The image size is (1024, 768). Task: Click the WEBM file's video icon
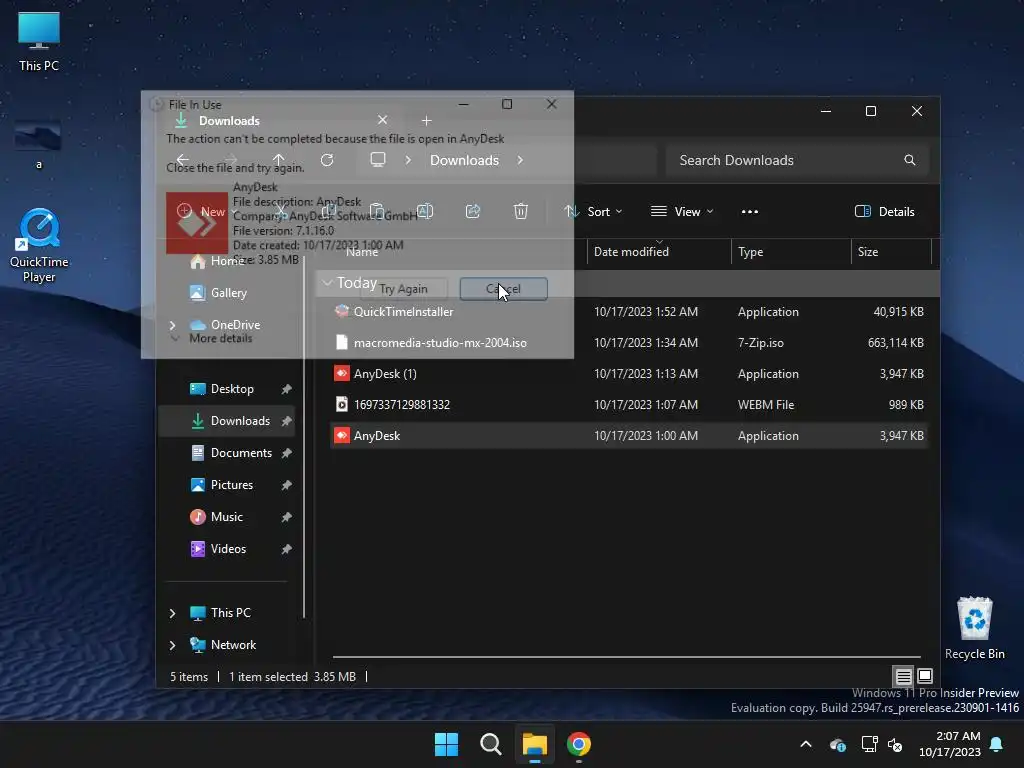click(x=342, y=404)
